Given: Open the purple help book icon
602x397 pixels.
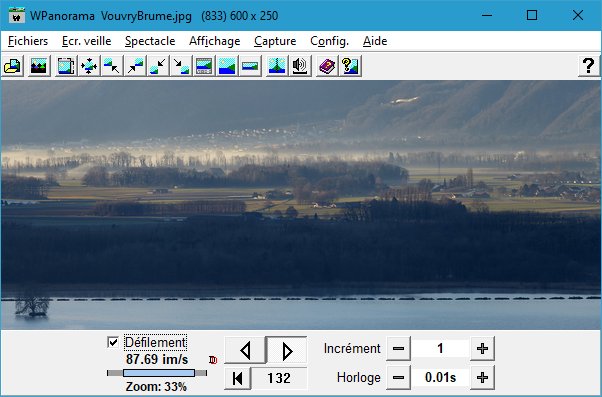Looking at the screenshot, I should 327,66.
